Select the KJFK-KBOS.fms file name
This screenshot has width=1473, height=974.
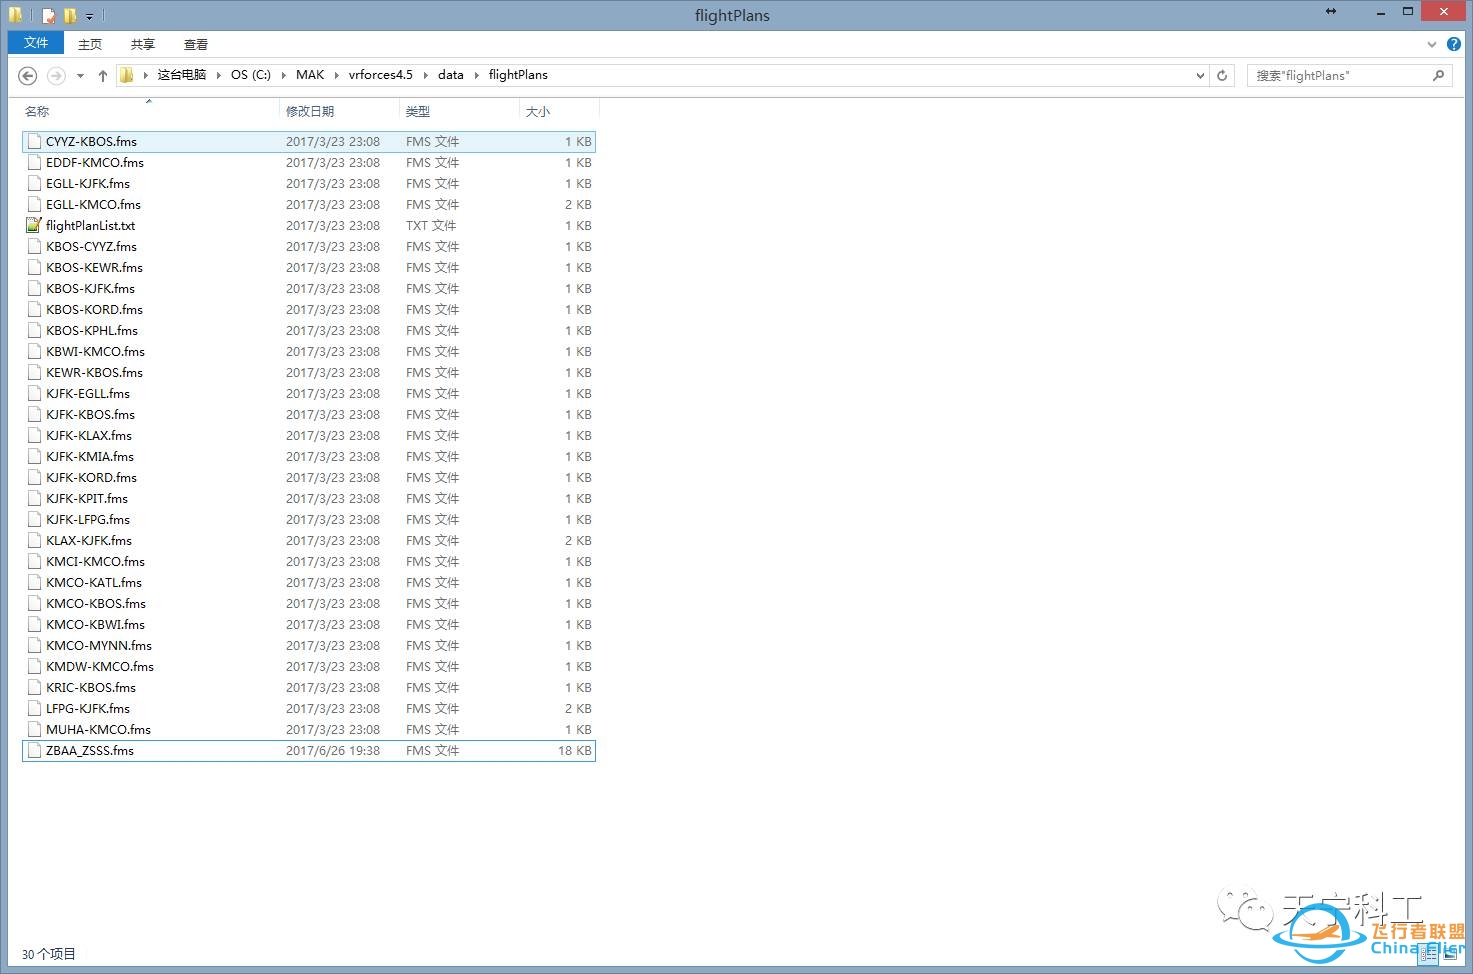[x=90, y=415]
